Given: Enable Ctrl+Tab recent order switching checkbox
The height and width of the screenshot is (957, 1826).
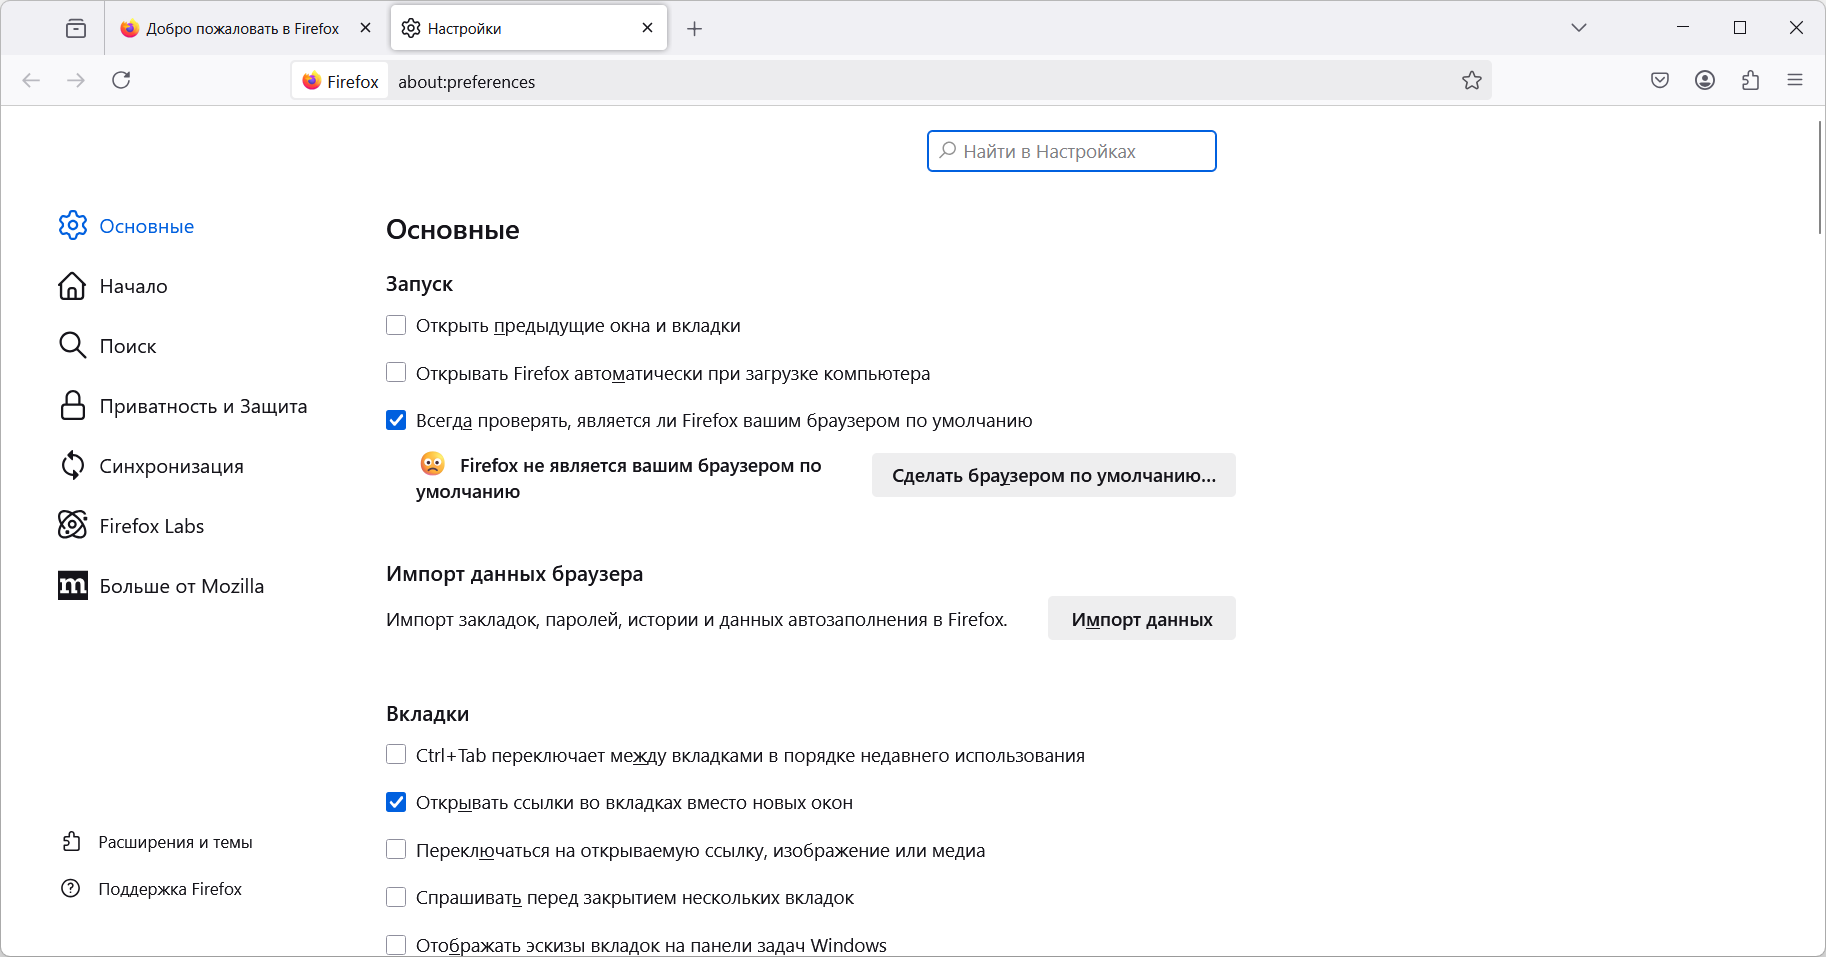Looking at the screenshot, I should 396,755.
